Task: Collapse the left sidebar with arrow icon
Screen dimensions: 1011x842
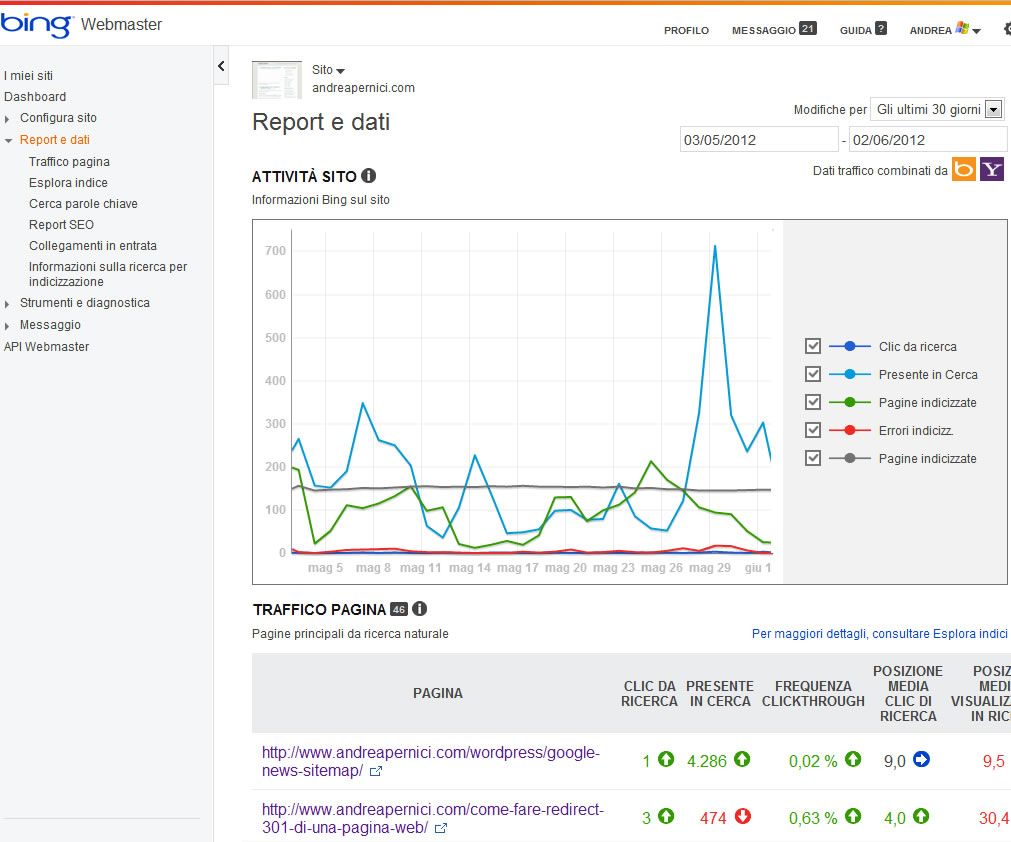Action: click(x=221, y=66)
